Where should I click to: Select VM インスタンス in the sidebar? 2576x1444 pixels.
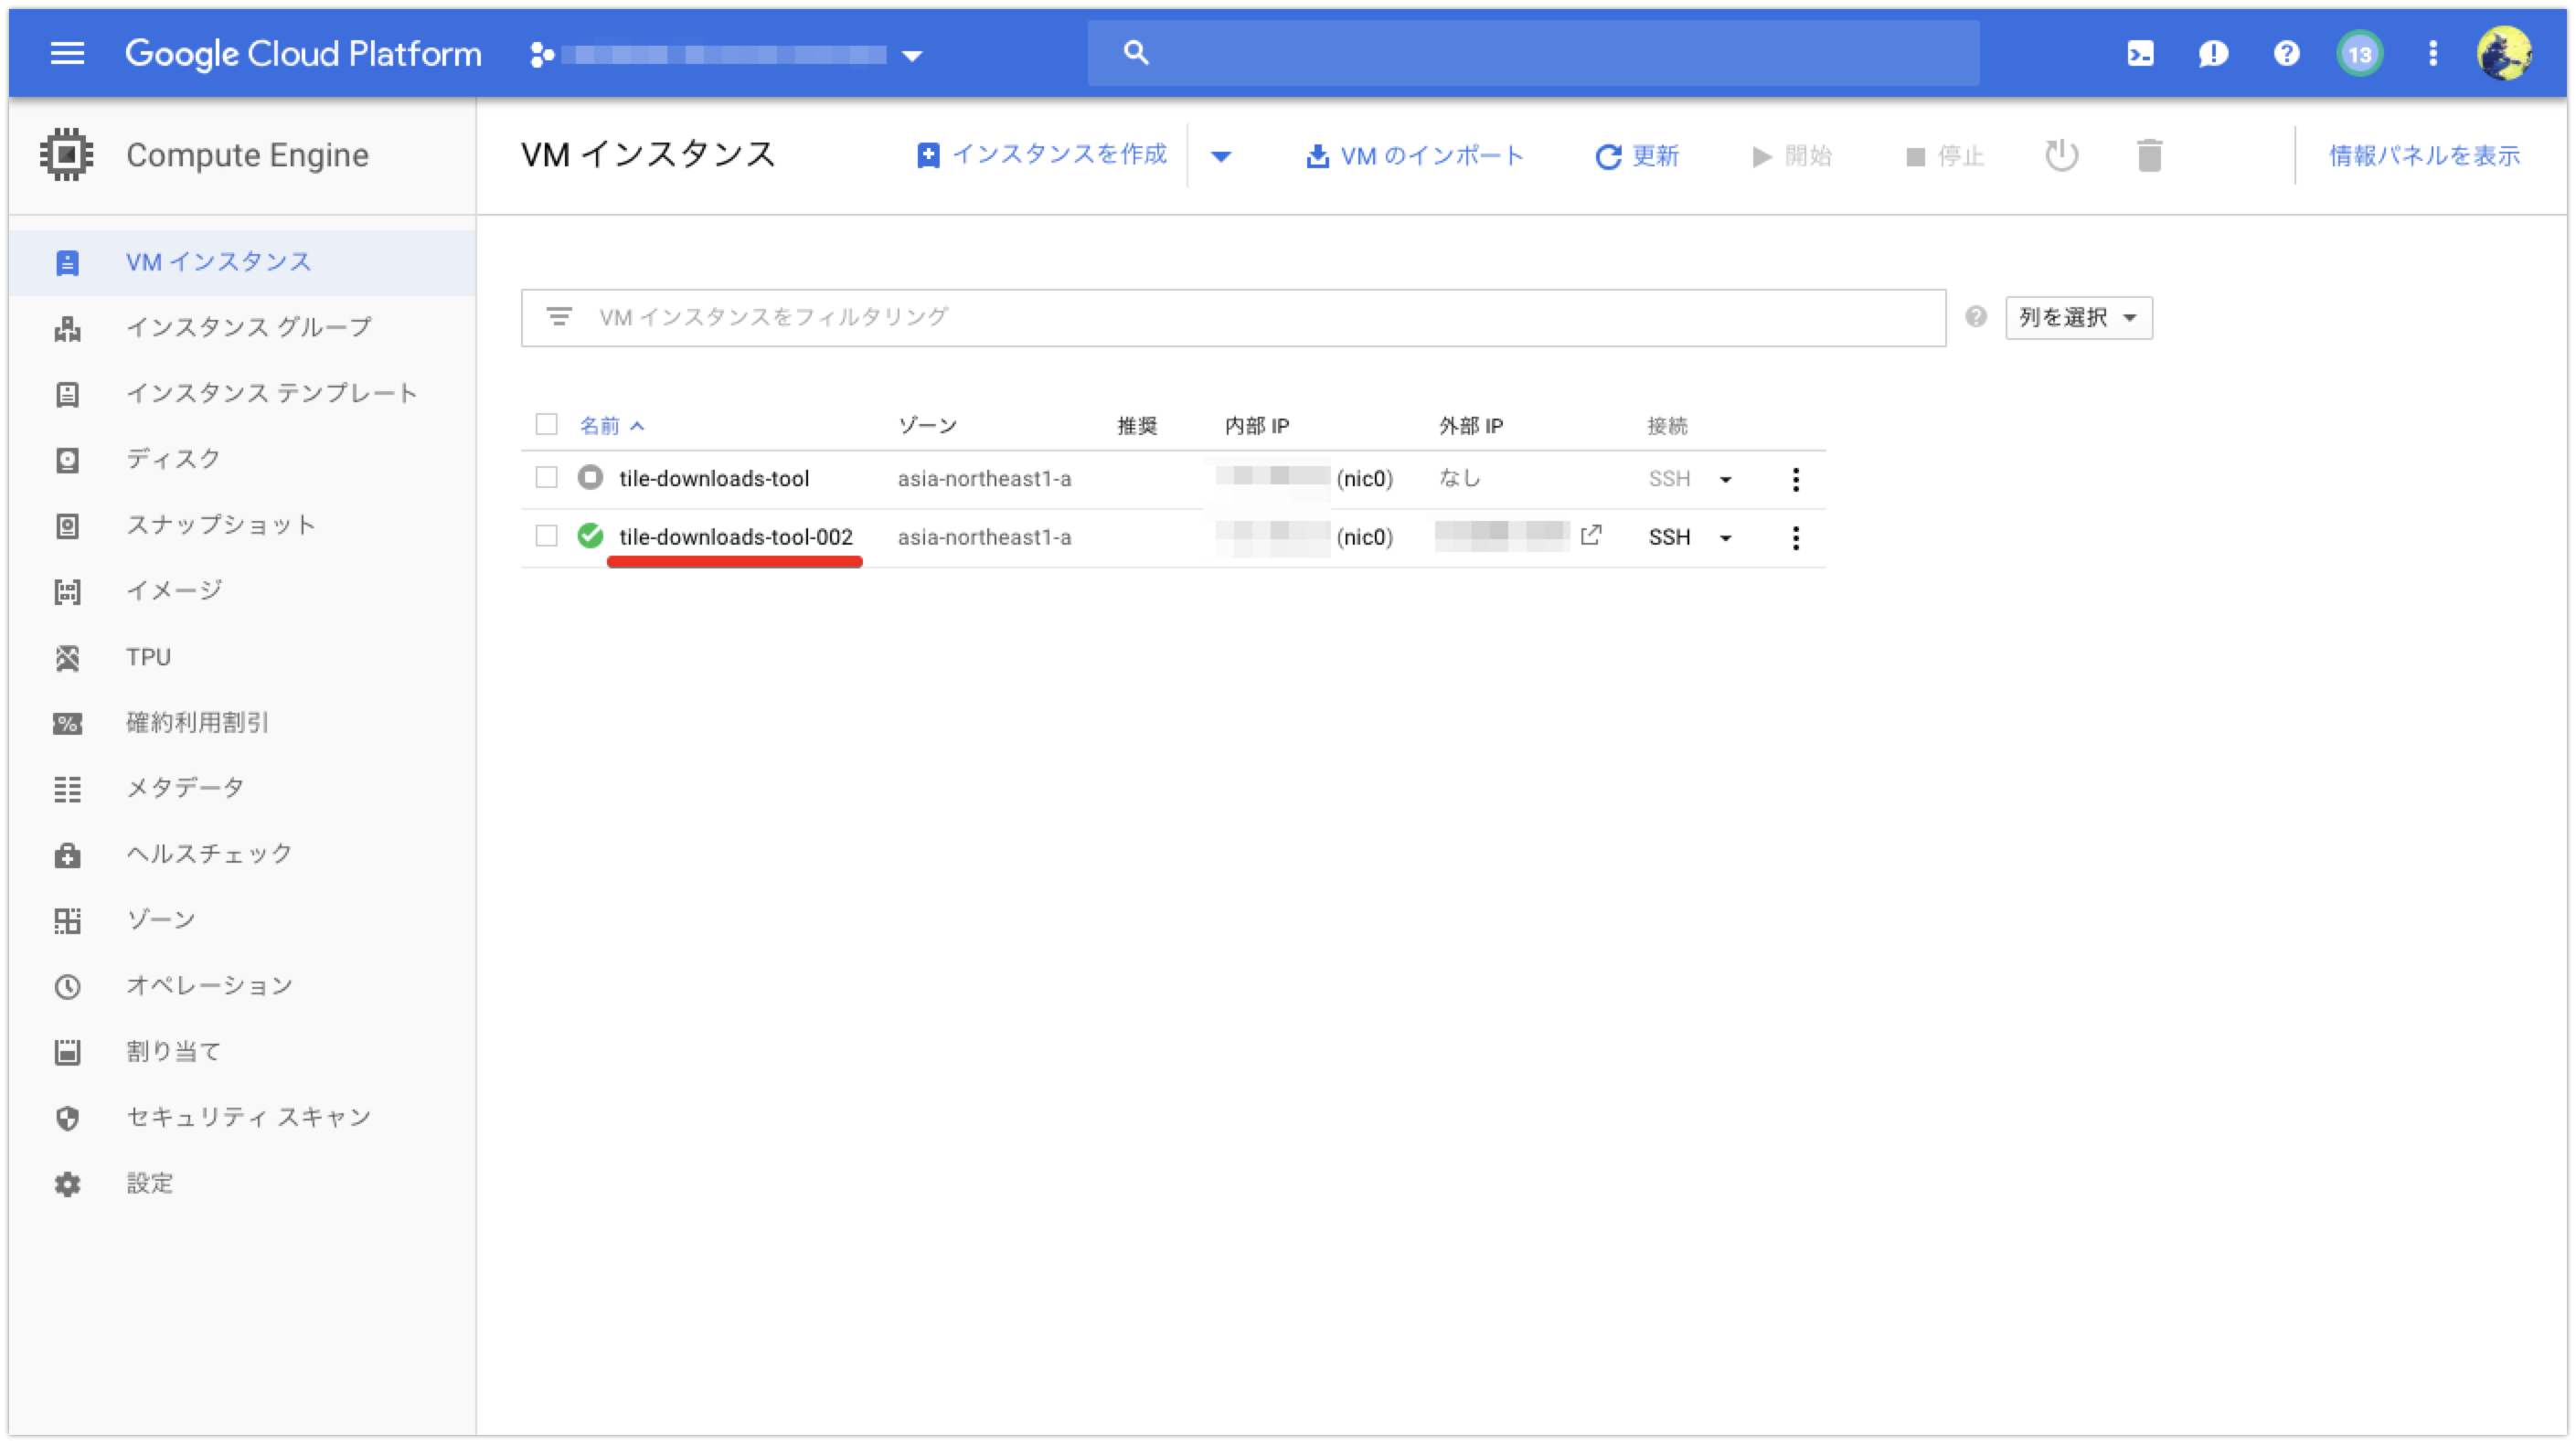(241, 262)
